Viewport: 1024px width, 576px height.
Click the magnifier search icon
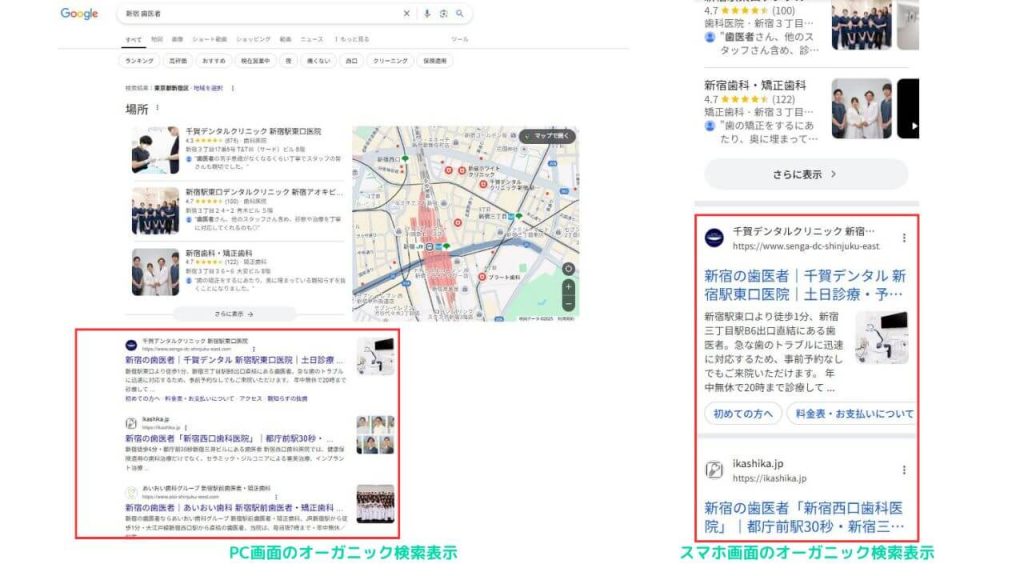click(460, 13)
